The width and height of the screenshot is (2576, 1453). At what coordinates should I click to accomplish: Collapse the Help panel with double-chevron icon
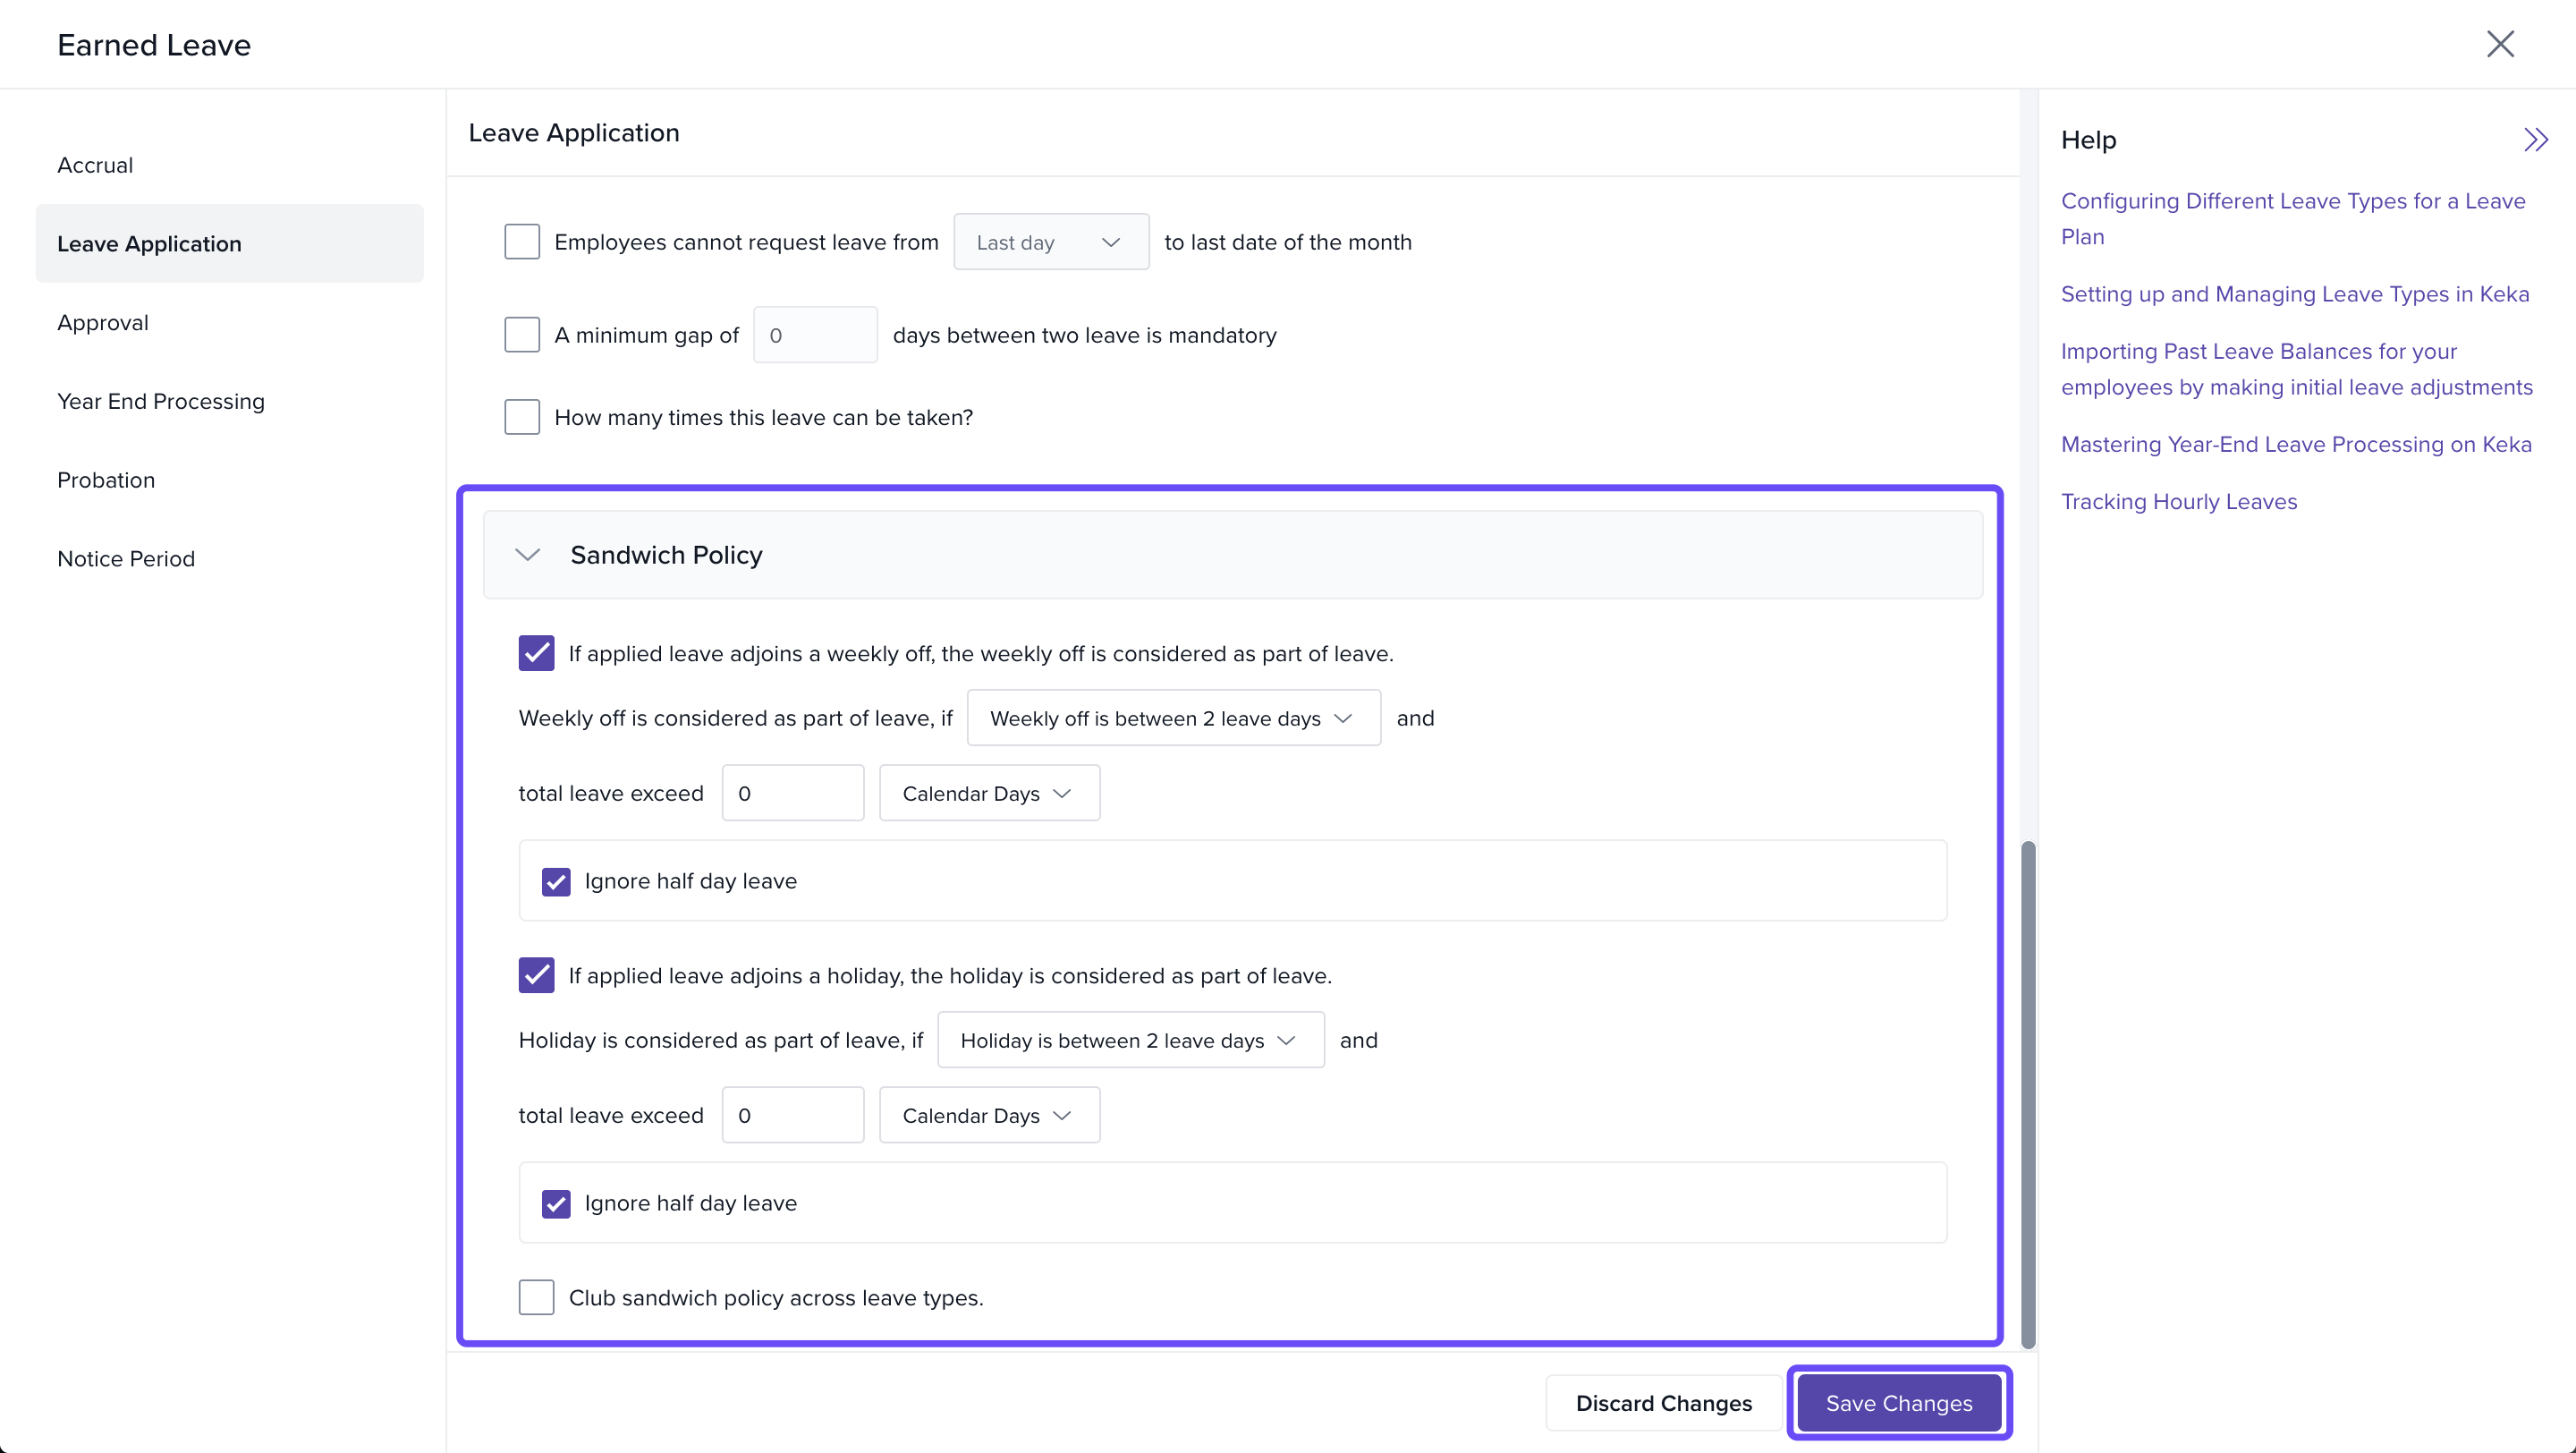(2535, 140)
